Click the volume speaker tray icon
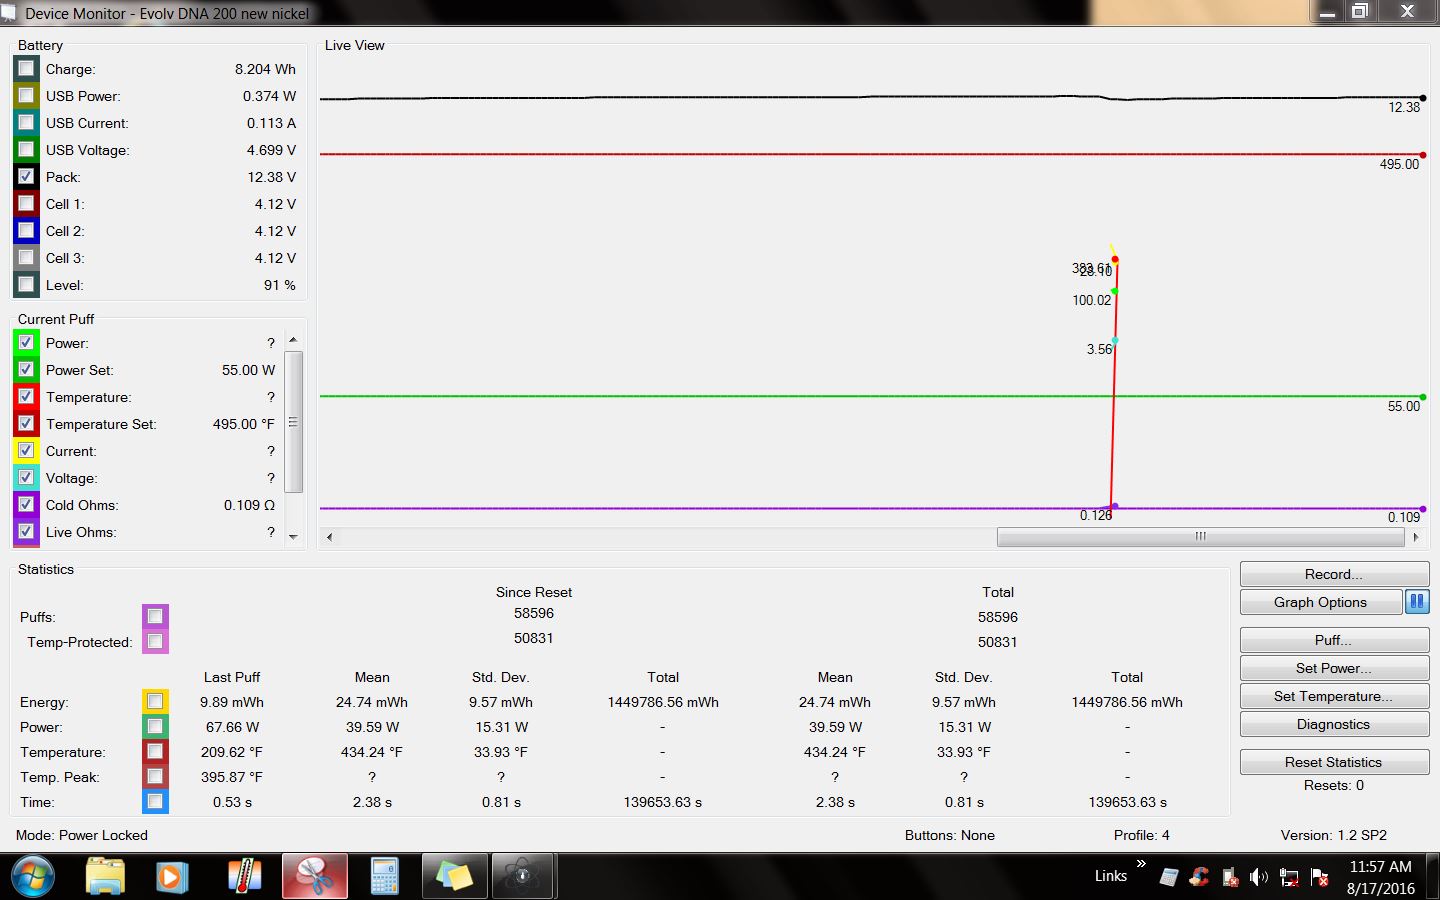The image size is (1440, 900). 1258,877
